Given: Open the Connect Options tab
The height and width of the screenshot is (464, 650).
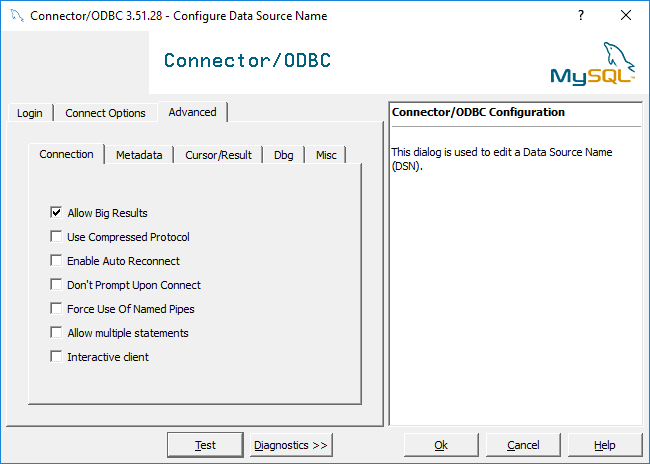Looking at the screenshot, I should tap(105, 113).
